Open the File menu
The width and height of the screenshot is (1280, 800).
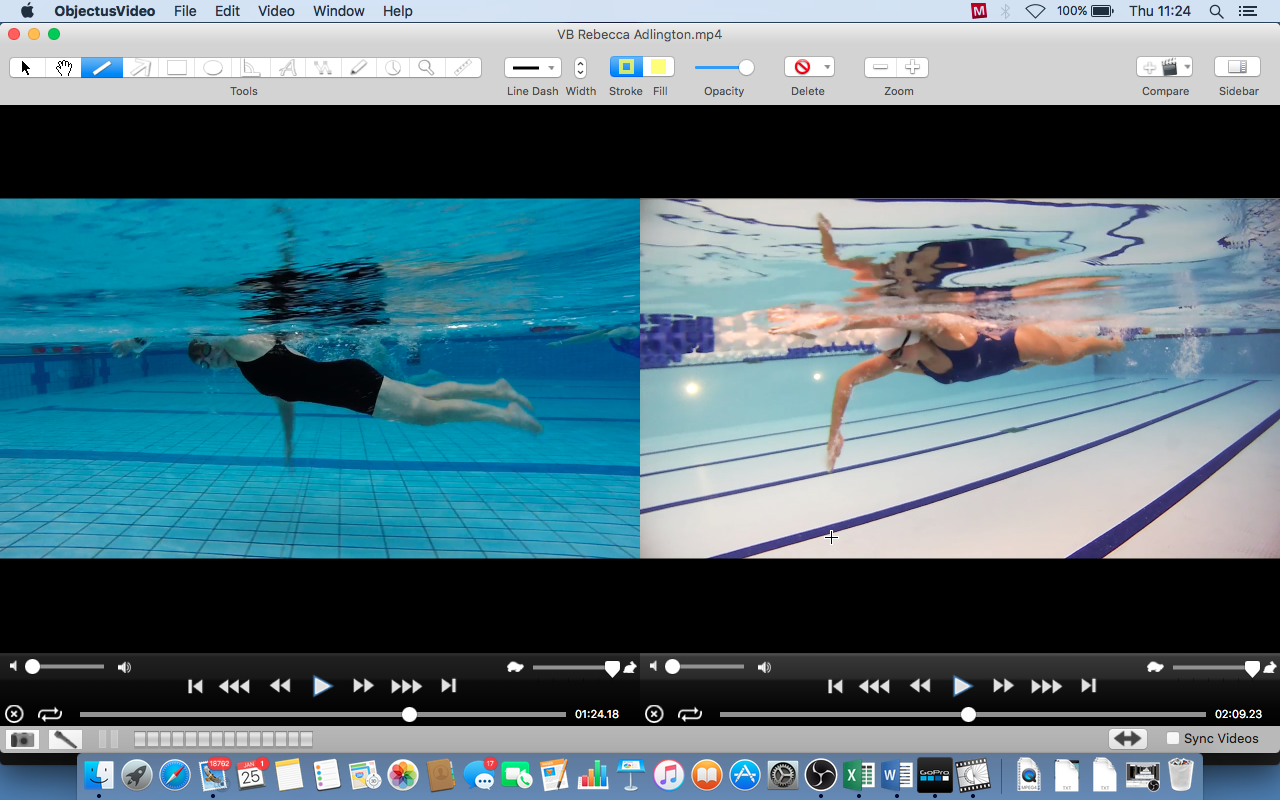185,11
